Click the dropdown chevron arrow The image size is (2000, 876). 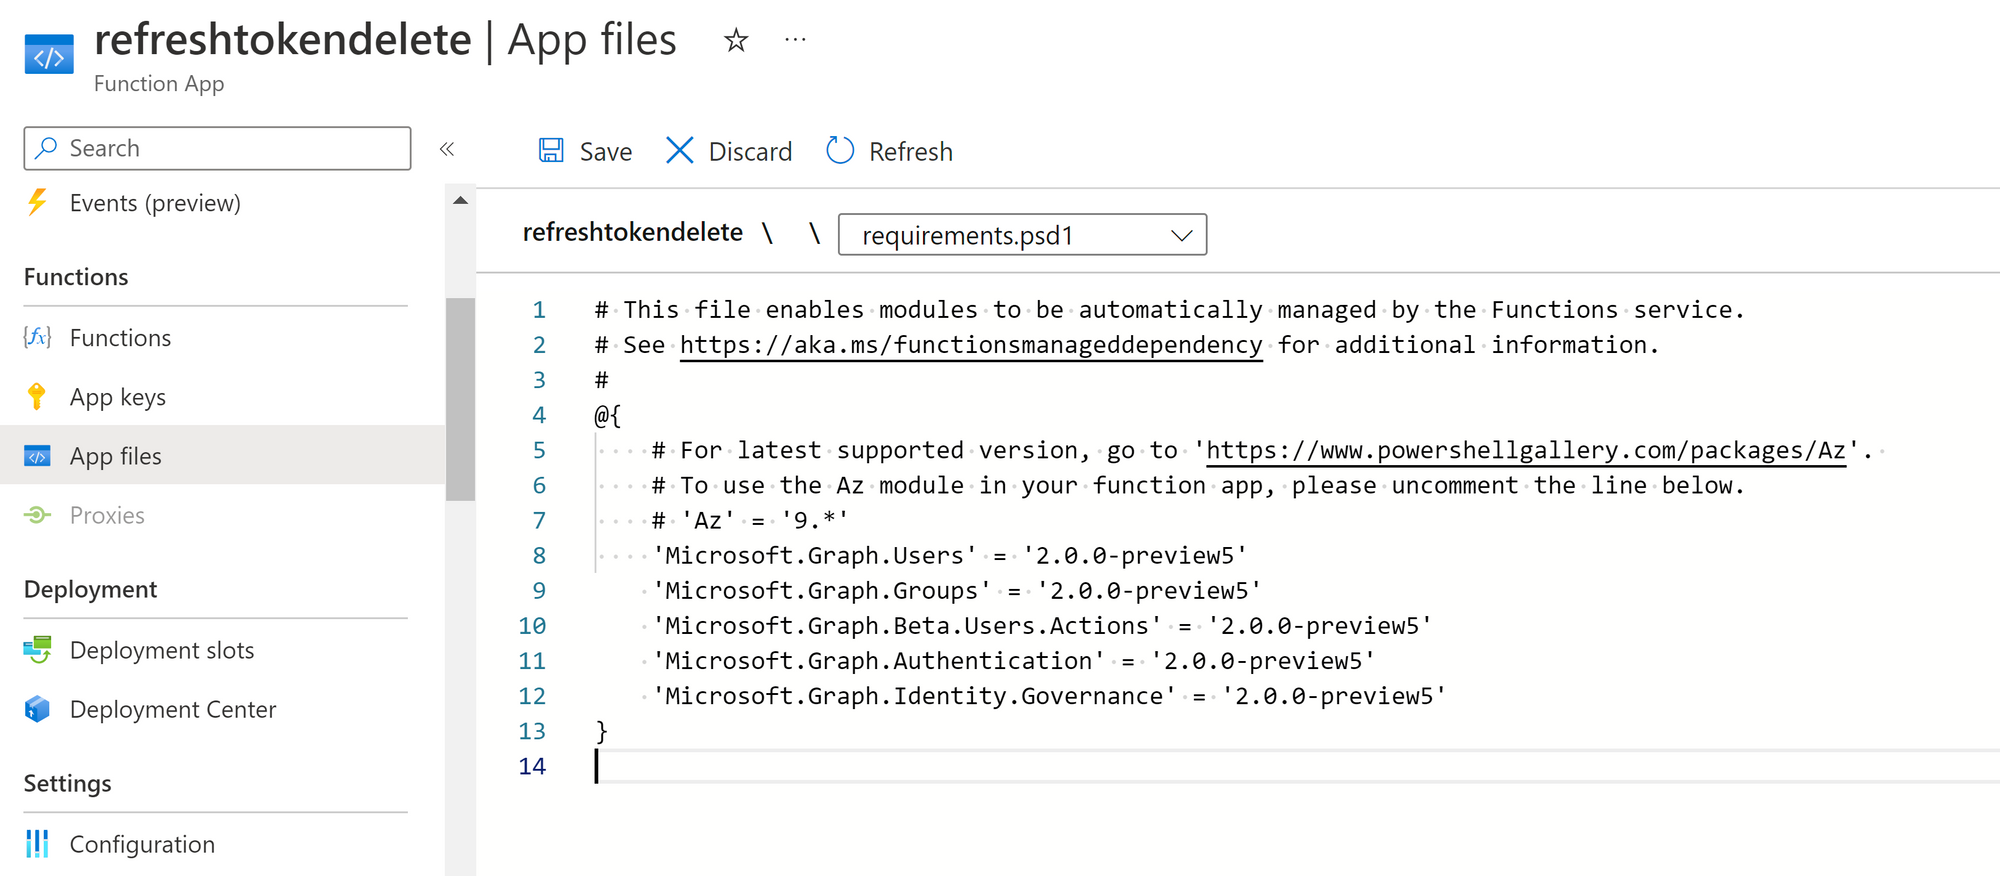1182,236
